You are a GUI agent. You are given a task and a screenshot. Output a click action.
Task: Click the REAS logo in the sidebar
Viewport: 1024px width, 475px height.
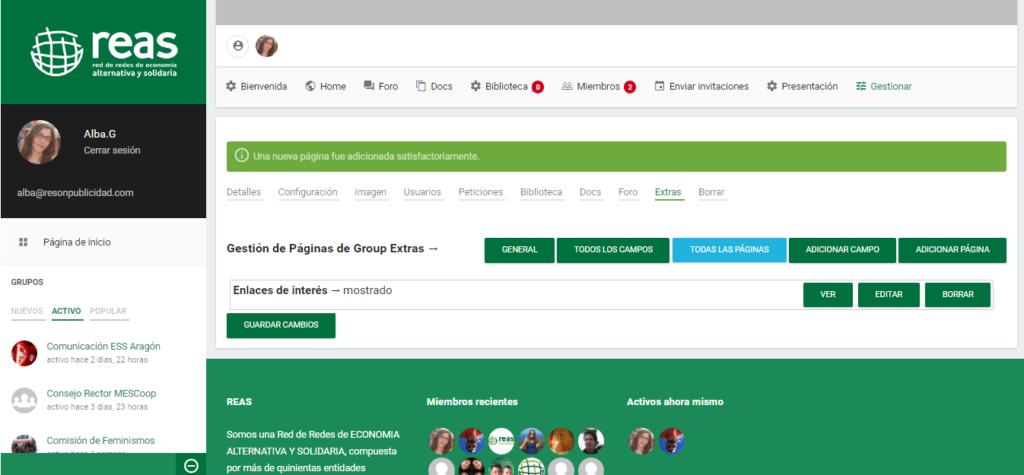point(103,53)
